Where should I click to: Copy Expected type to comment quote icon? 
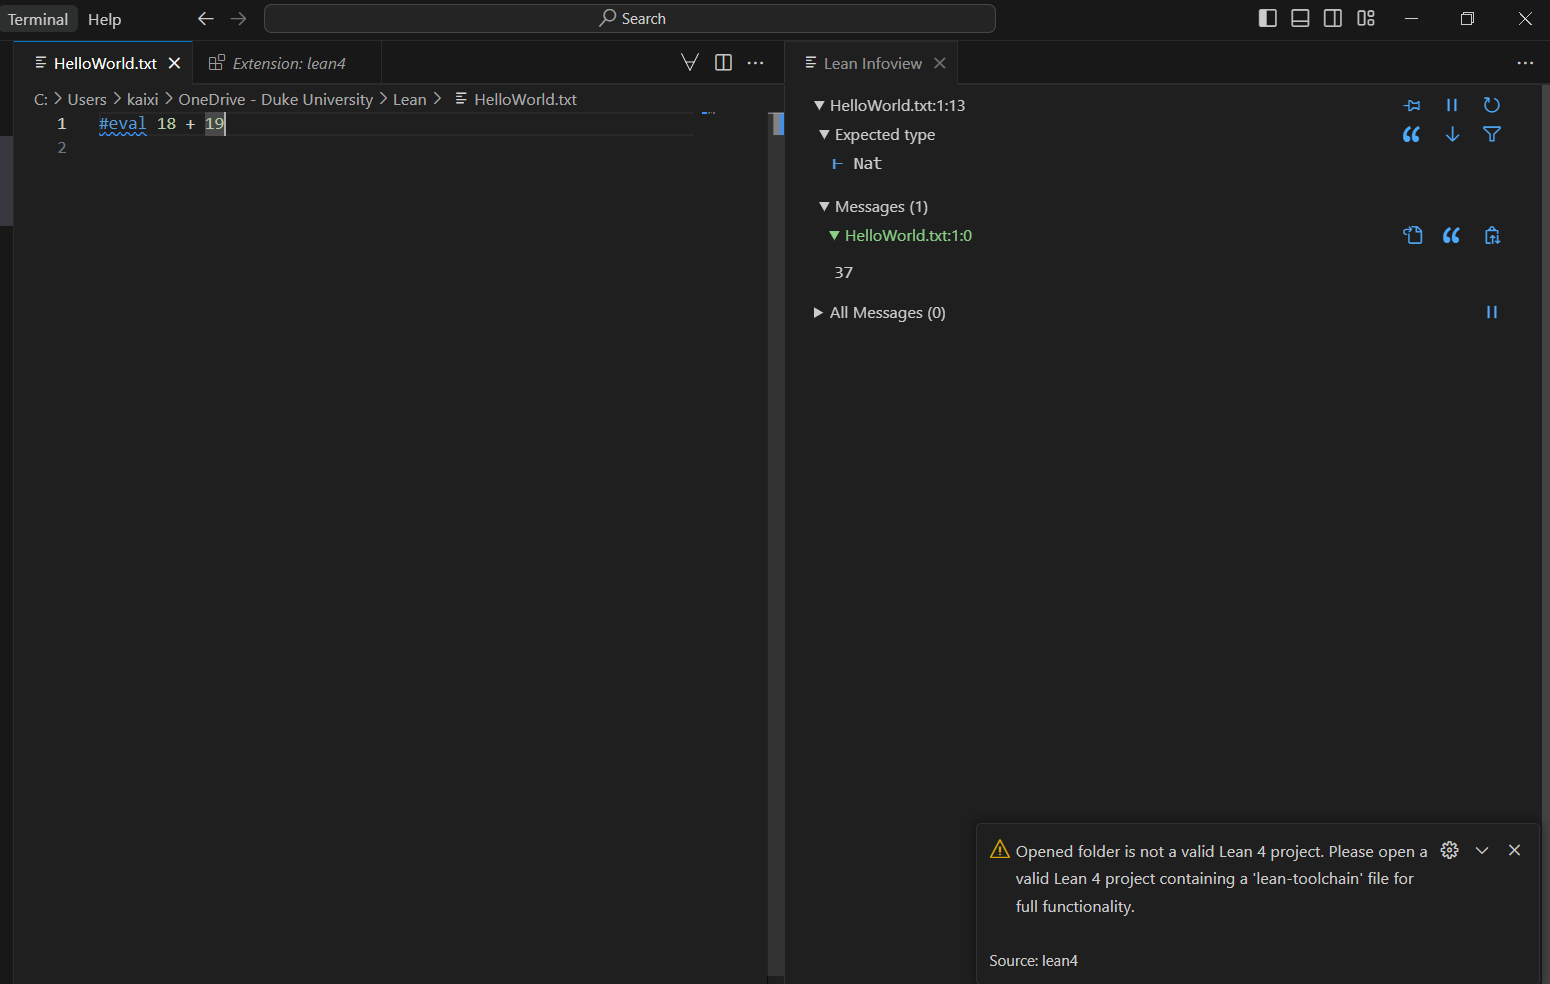[1412, 134]
